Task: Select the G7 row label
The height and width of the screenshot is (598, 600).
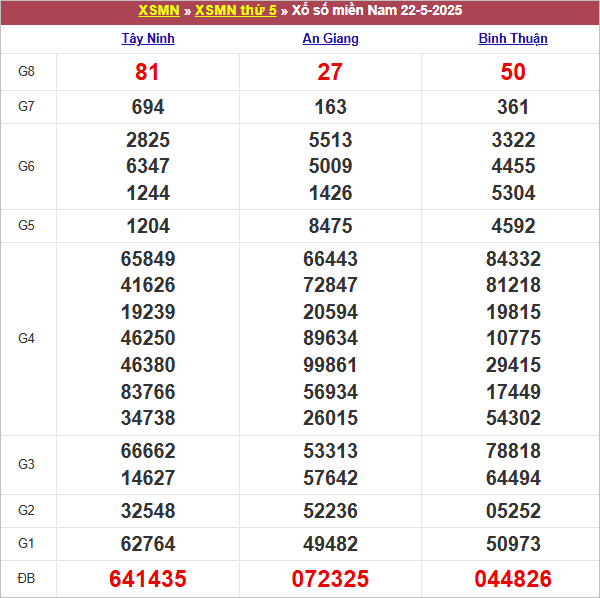Action: click(x=26, y=106)
